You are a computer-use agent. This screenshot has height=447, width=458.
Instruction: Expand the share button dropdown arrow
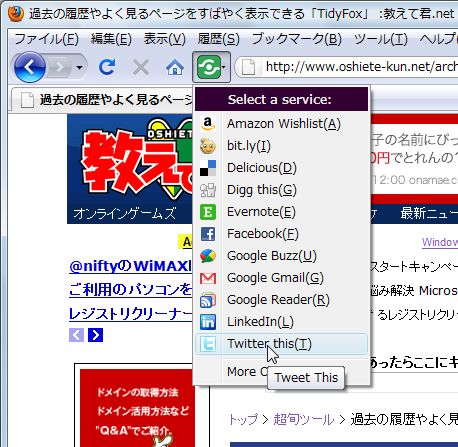[x=224, y=67]
